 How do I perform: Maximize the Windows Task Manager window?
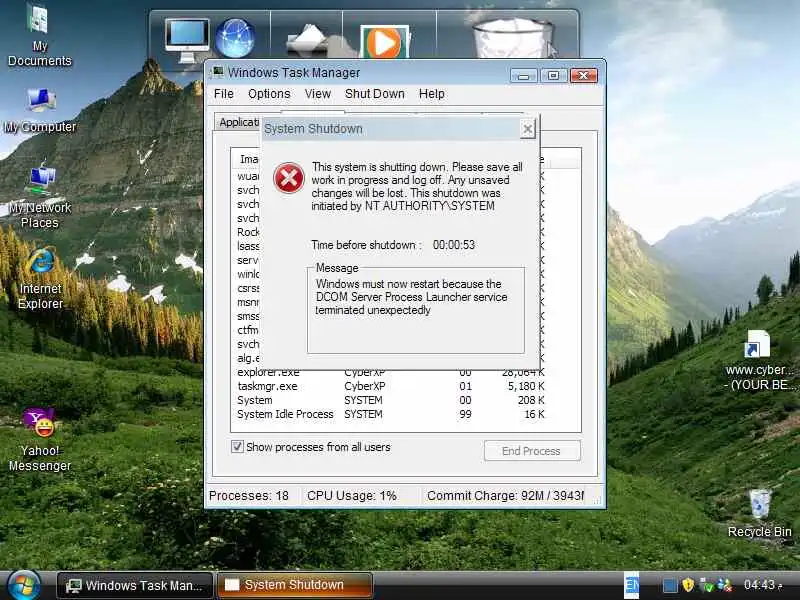(x=553, y=76)
